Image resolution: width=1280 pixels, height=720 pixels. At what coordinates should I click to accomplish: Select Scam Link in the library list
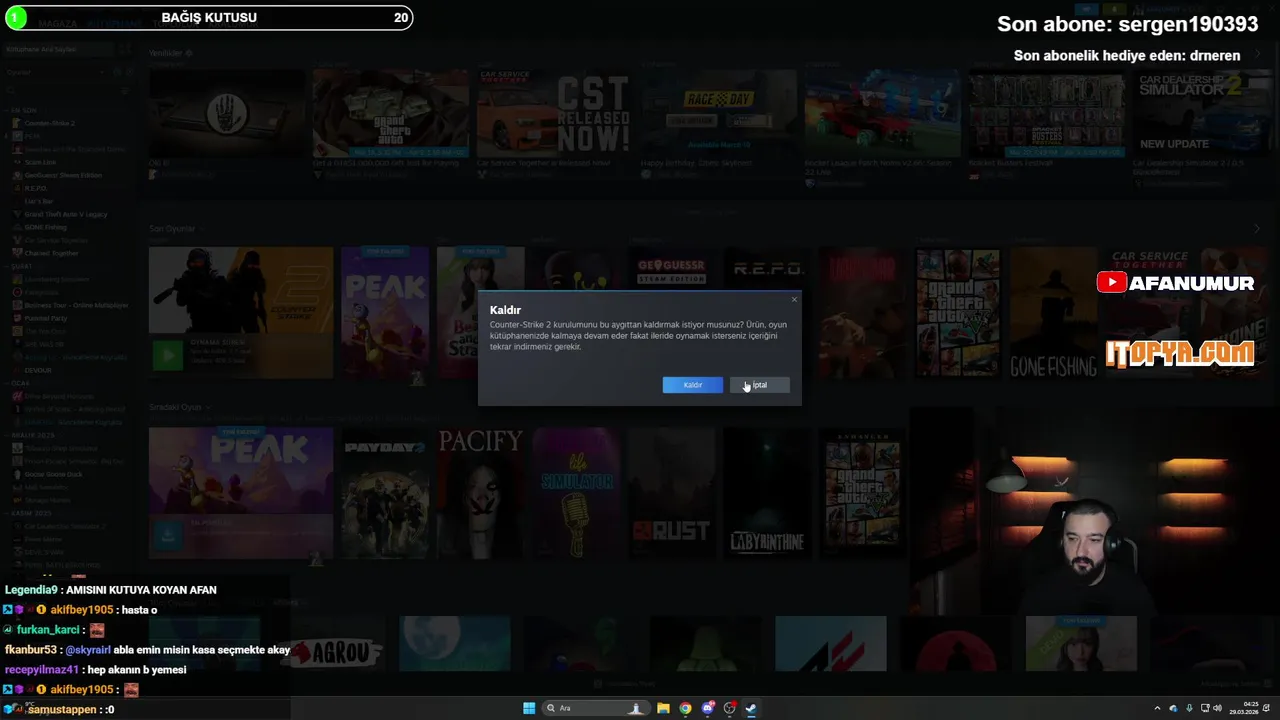[x=40, y=162]
